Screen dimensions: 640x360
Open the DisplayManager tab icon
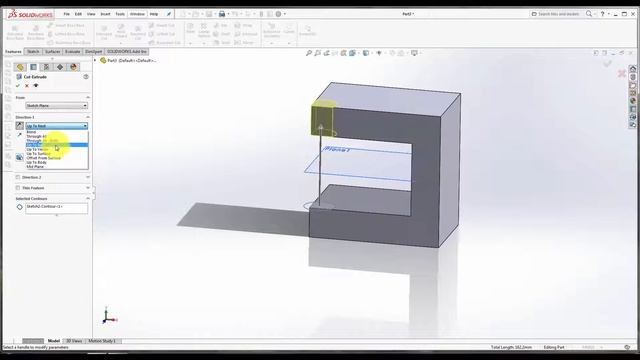[x=73, y=67]
